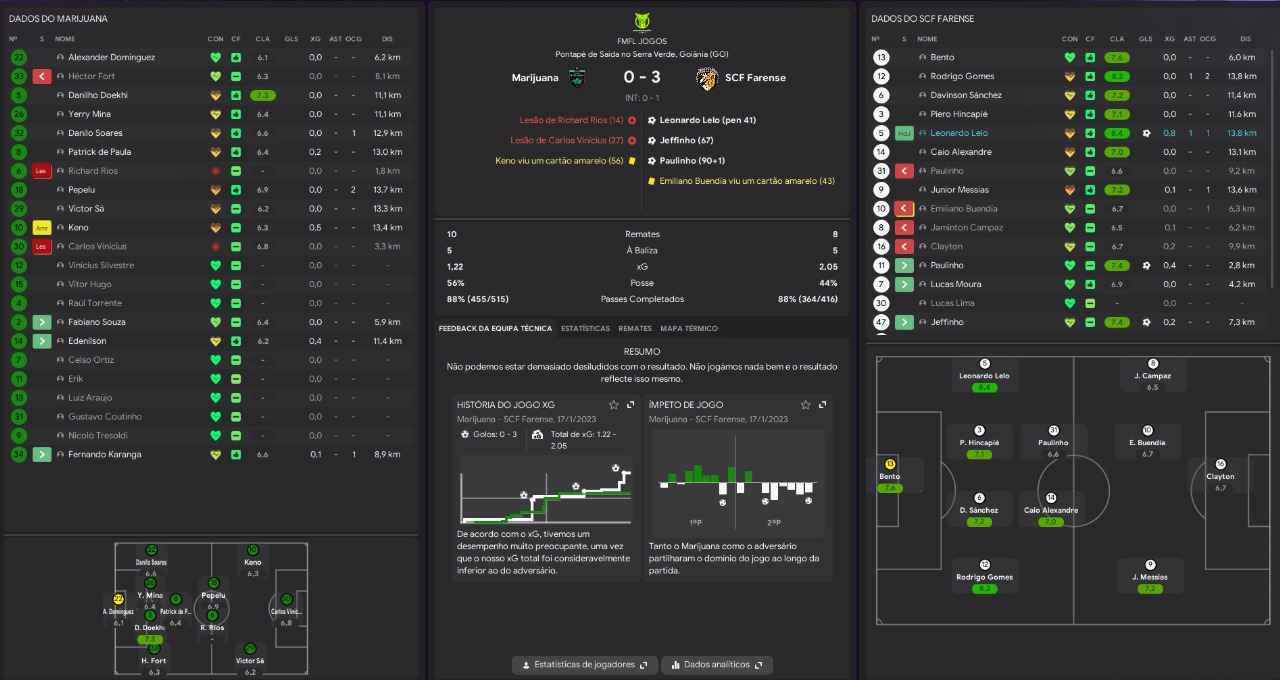
Task: Click Richard Ríos's red injury condition icon
Action: [215, 171]
